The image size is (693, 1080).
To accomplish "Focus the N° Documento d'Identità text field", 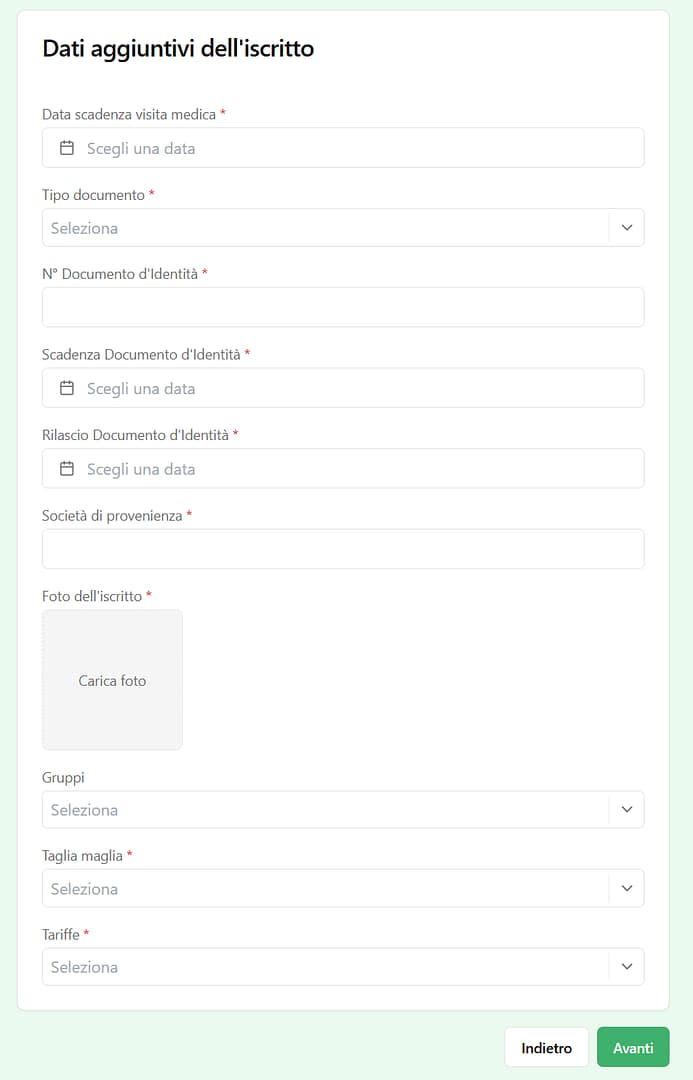I will [343, 308].
